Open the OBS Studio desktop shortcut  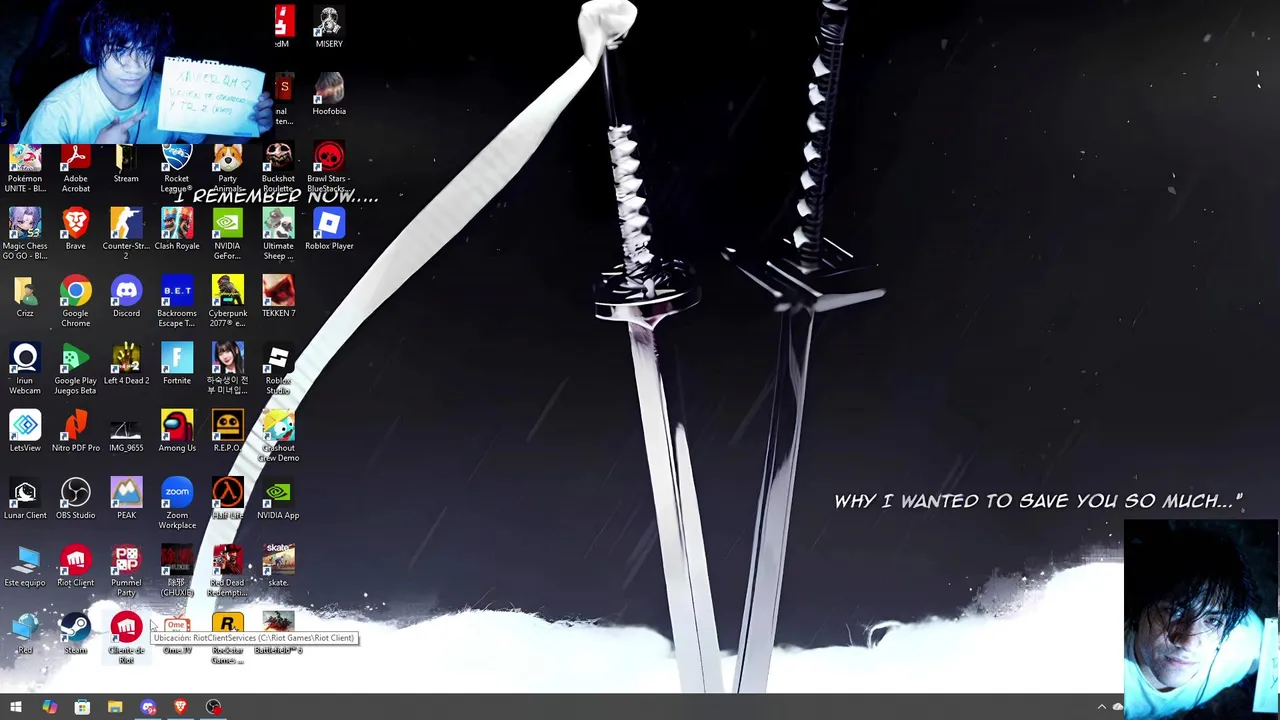(x=75, y=498)
